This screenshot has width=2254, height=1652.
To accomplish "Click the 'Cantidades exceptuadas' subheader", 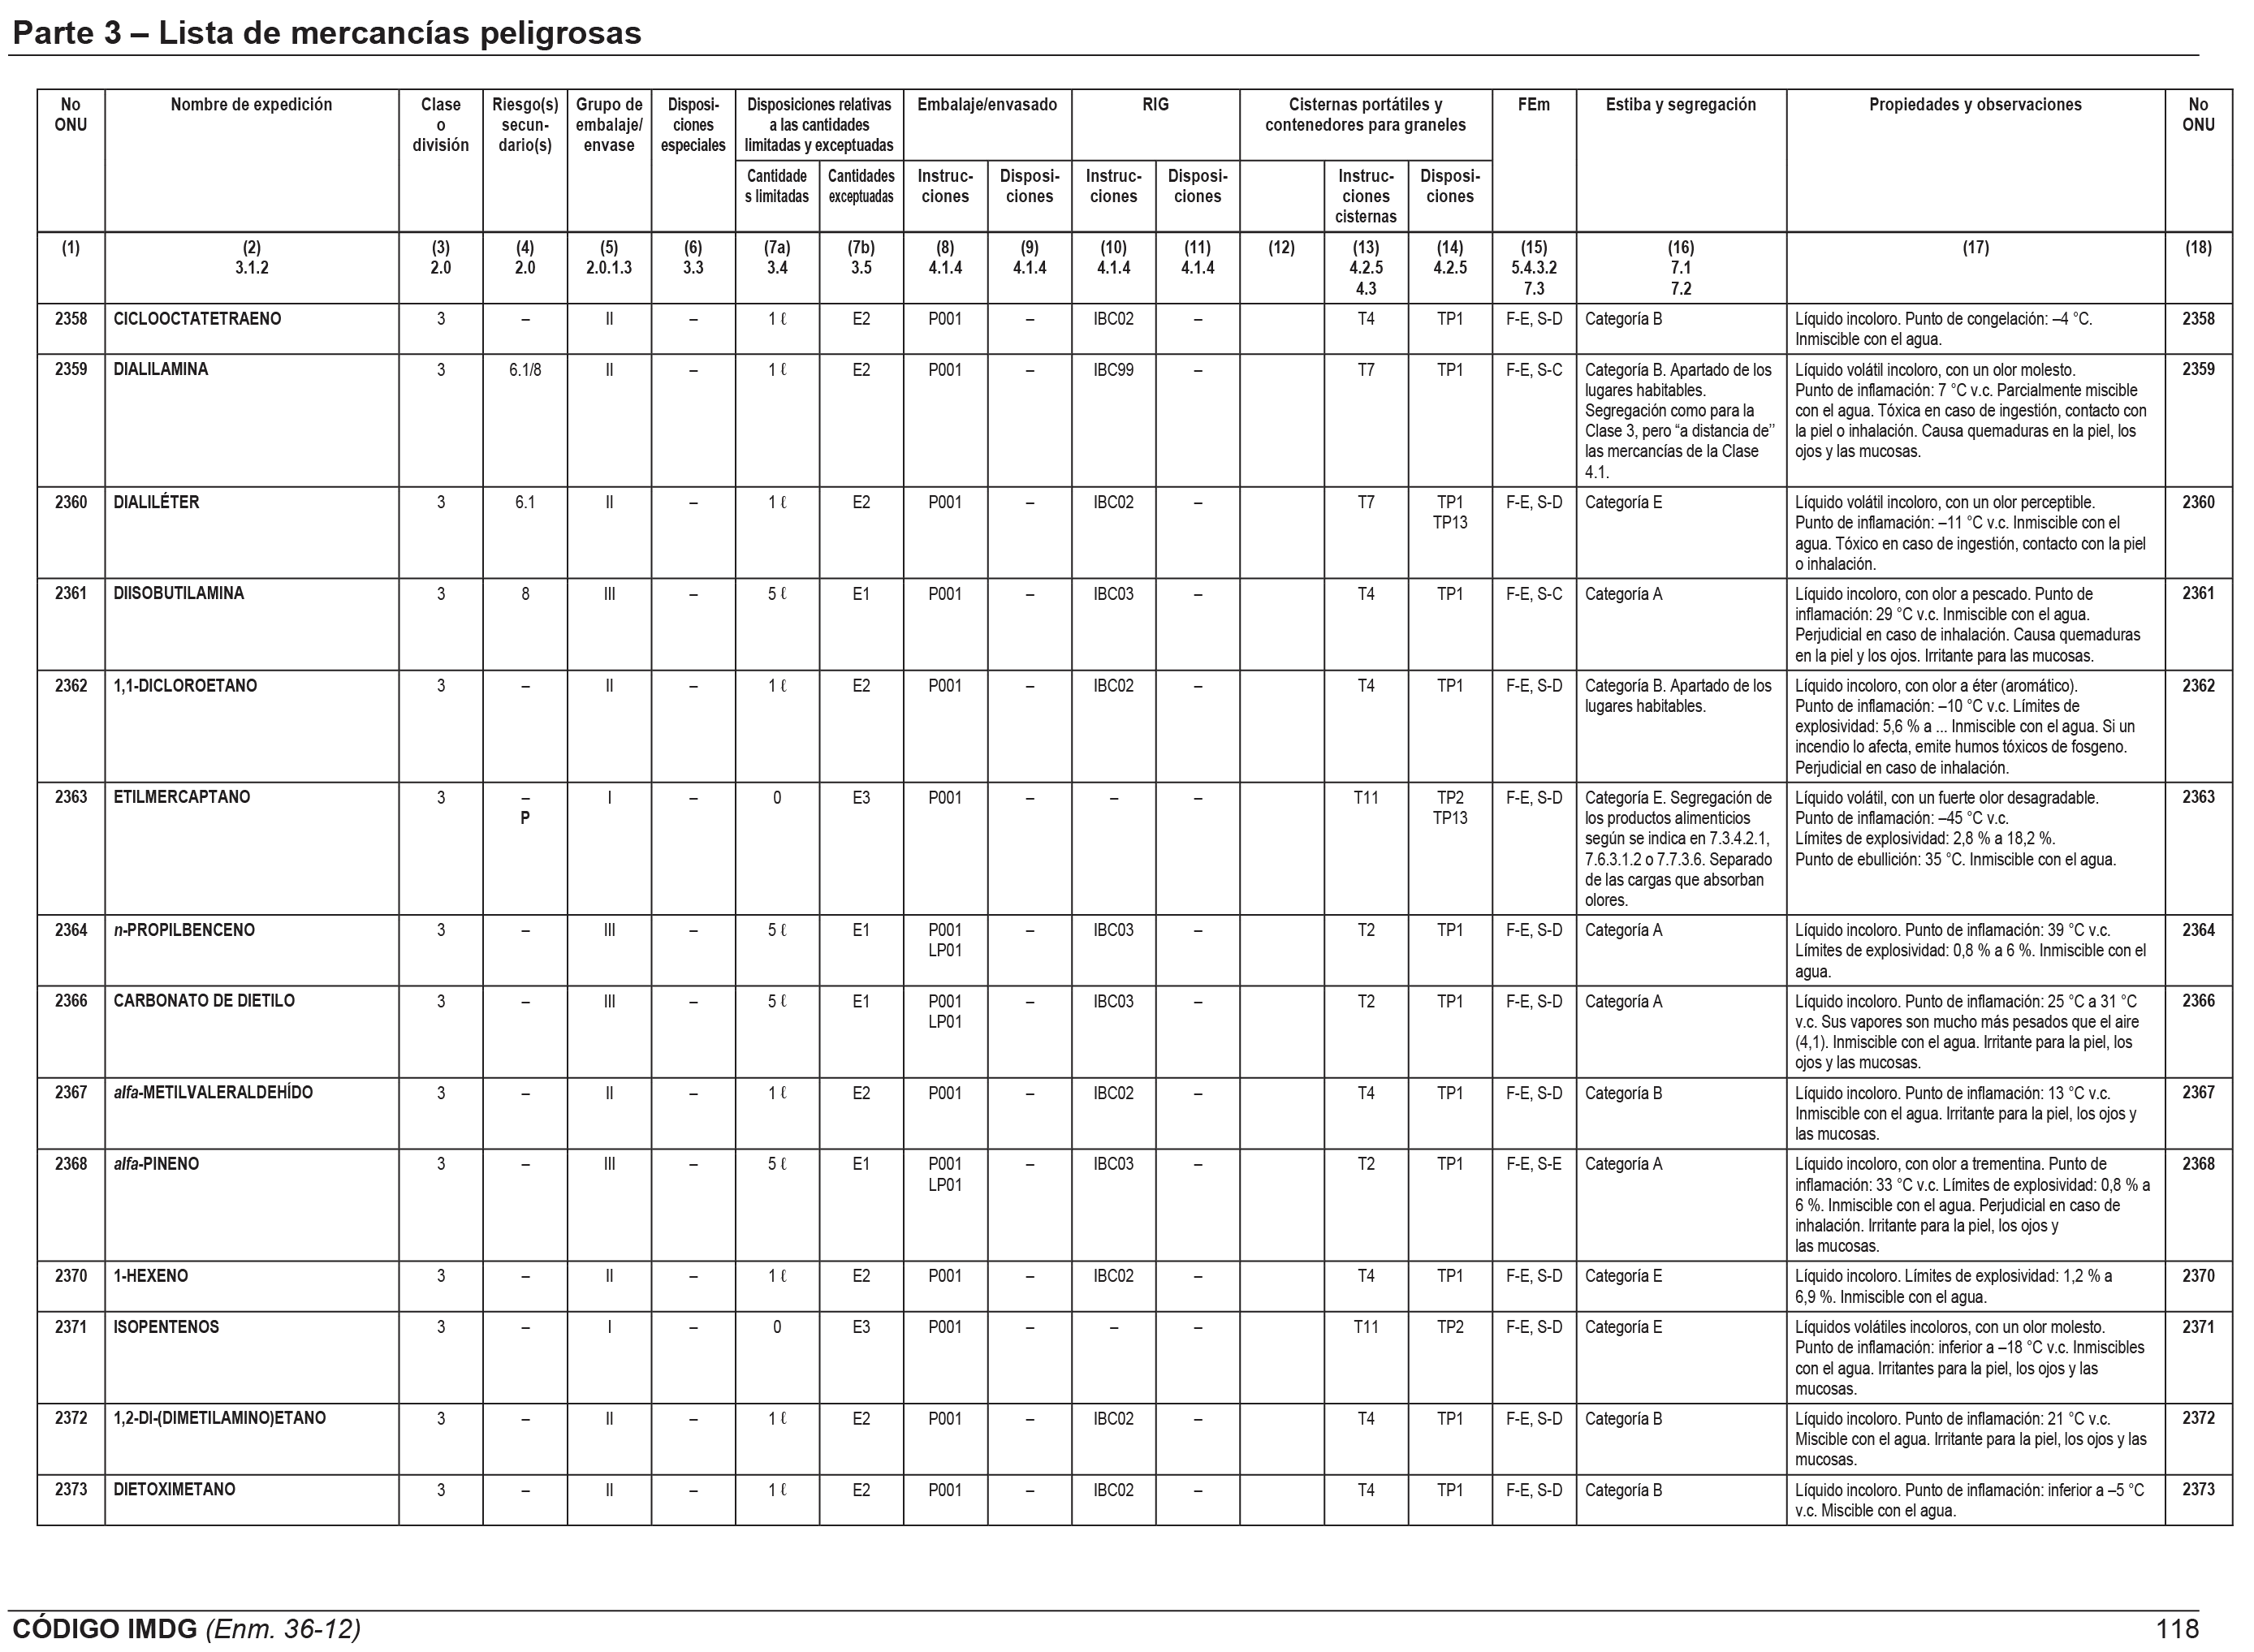I will click(861, 186).
